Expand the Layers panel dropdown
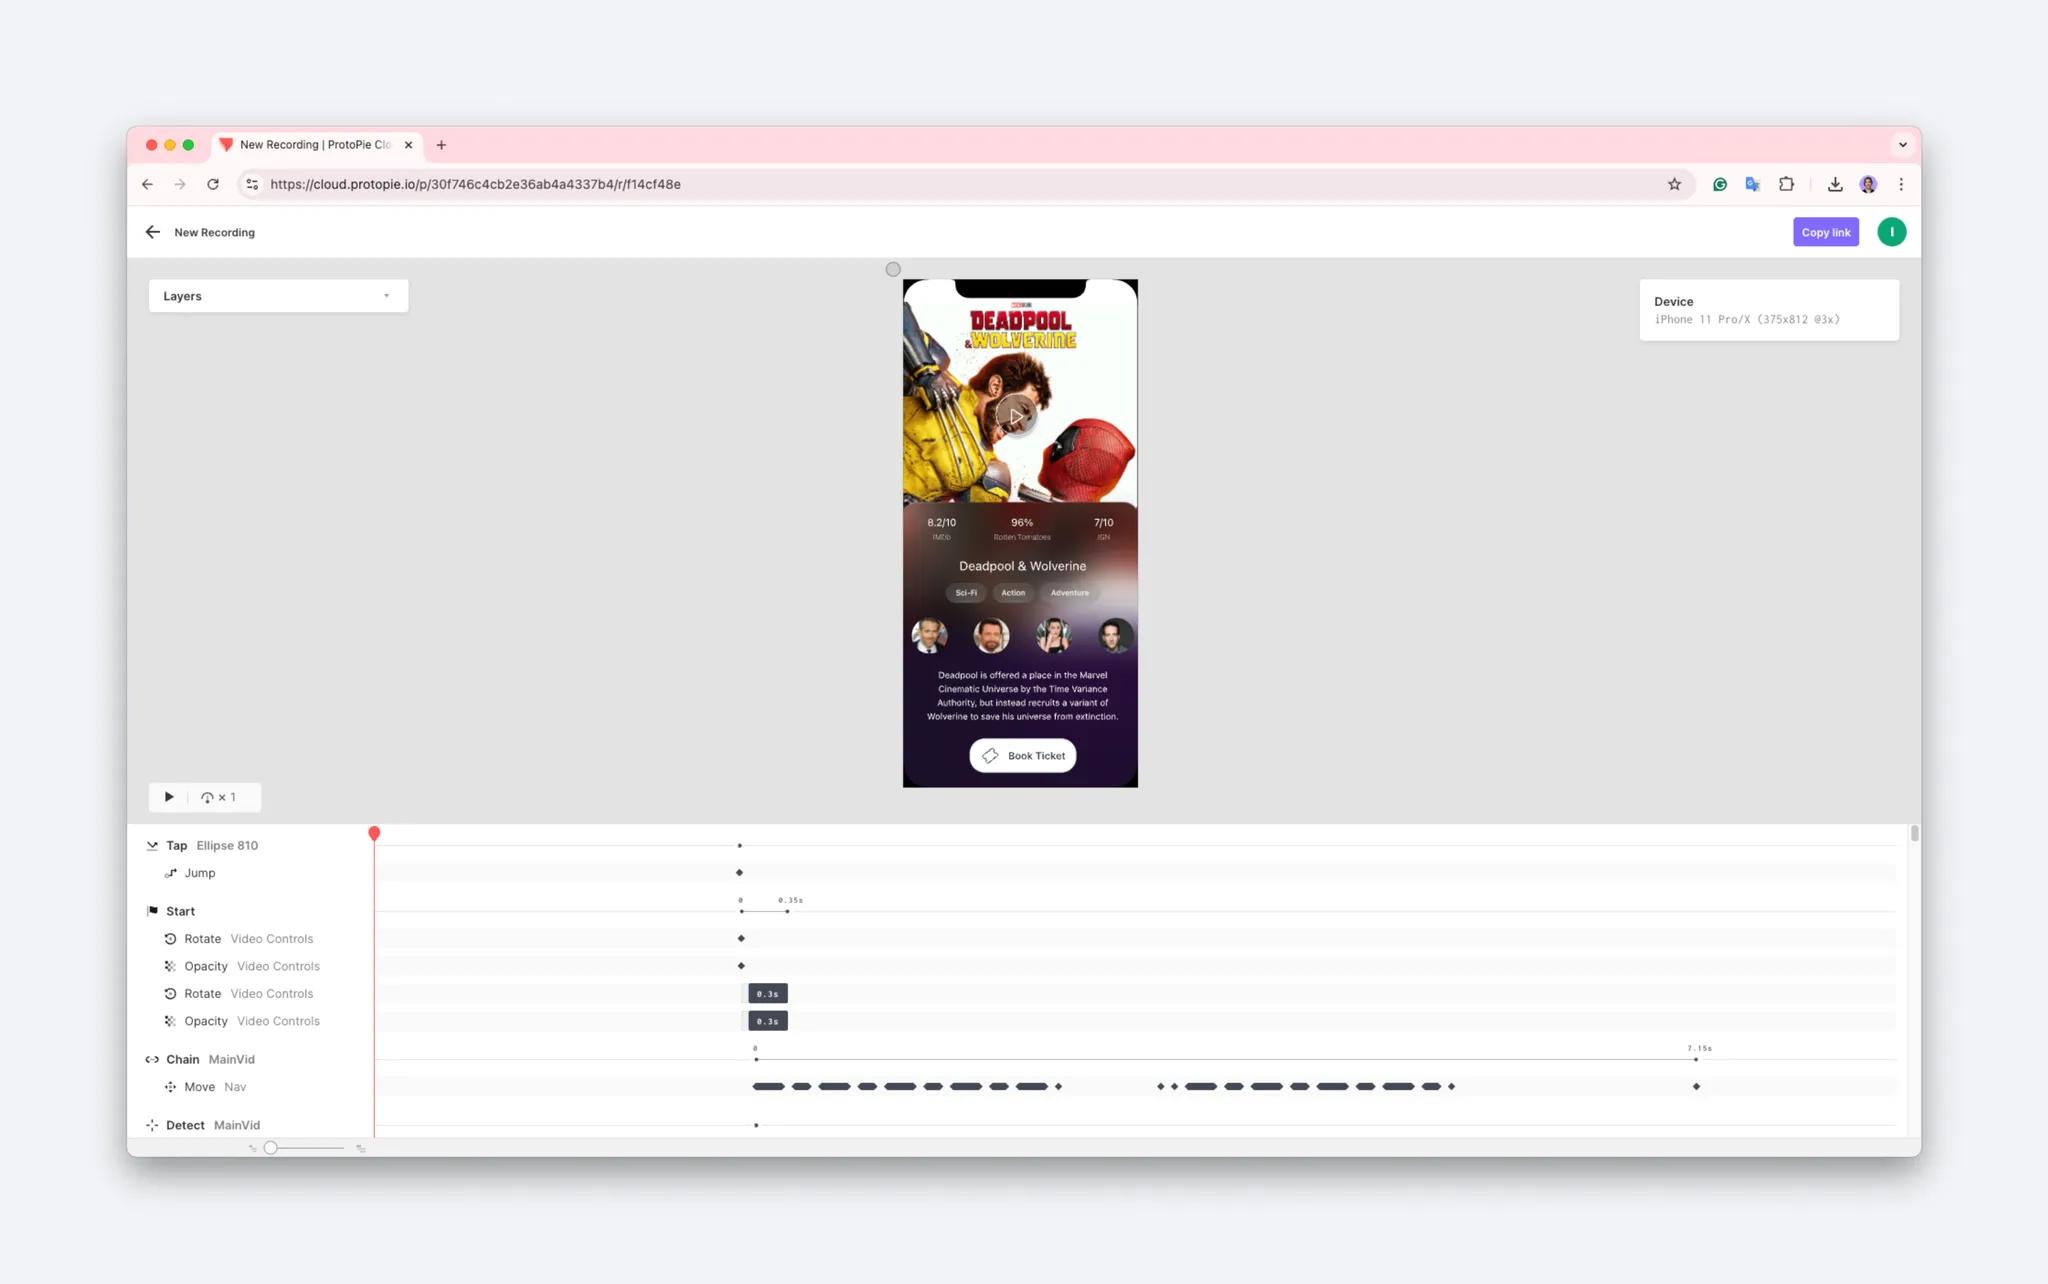This screenshot has width=2048, height=1284. point(387,296)
